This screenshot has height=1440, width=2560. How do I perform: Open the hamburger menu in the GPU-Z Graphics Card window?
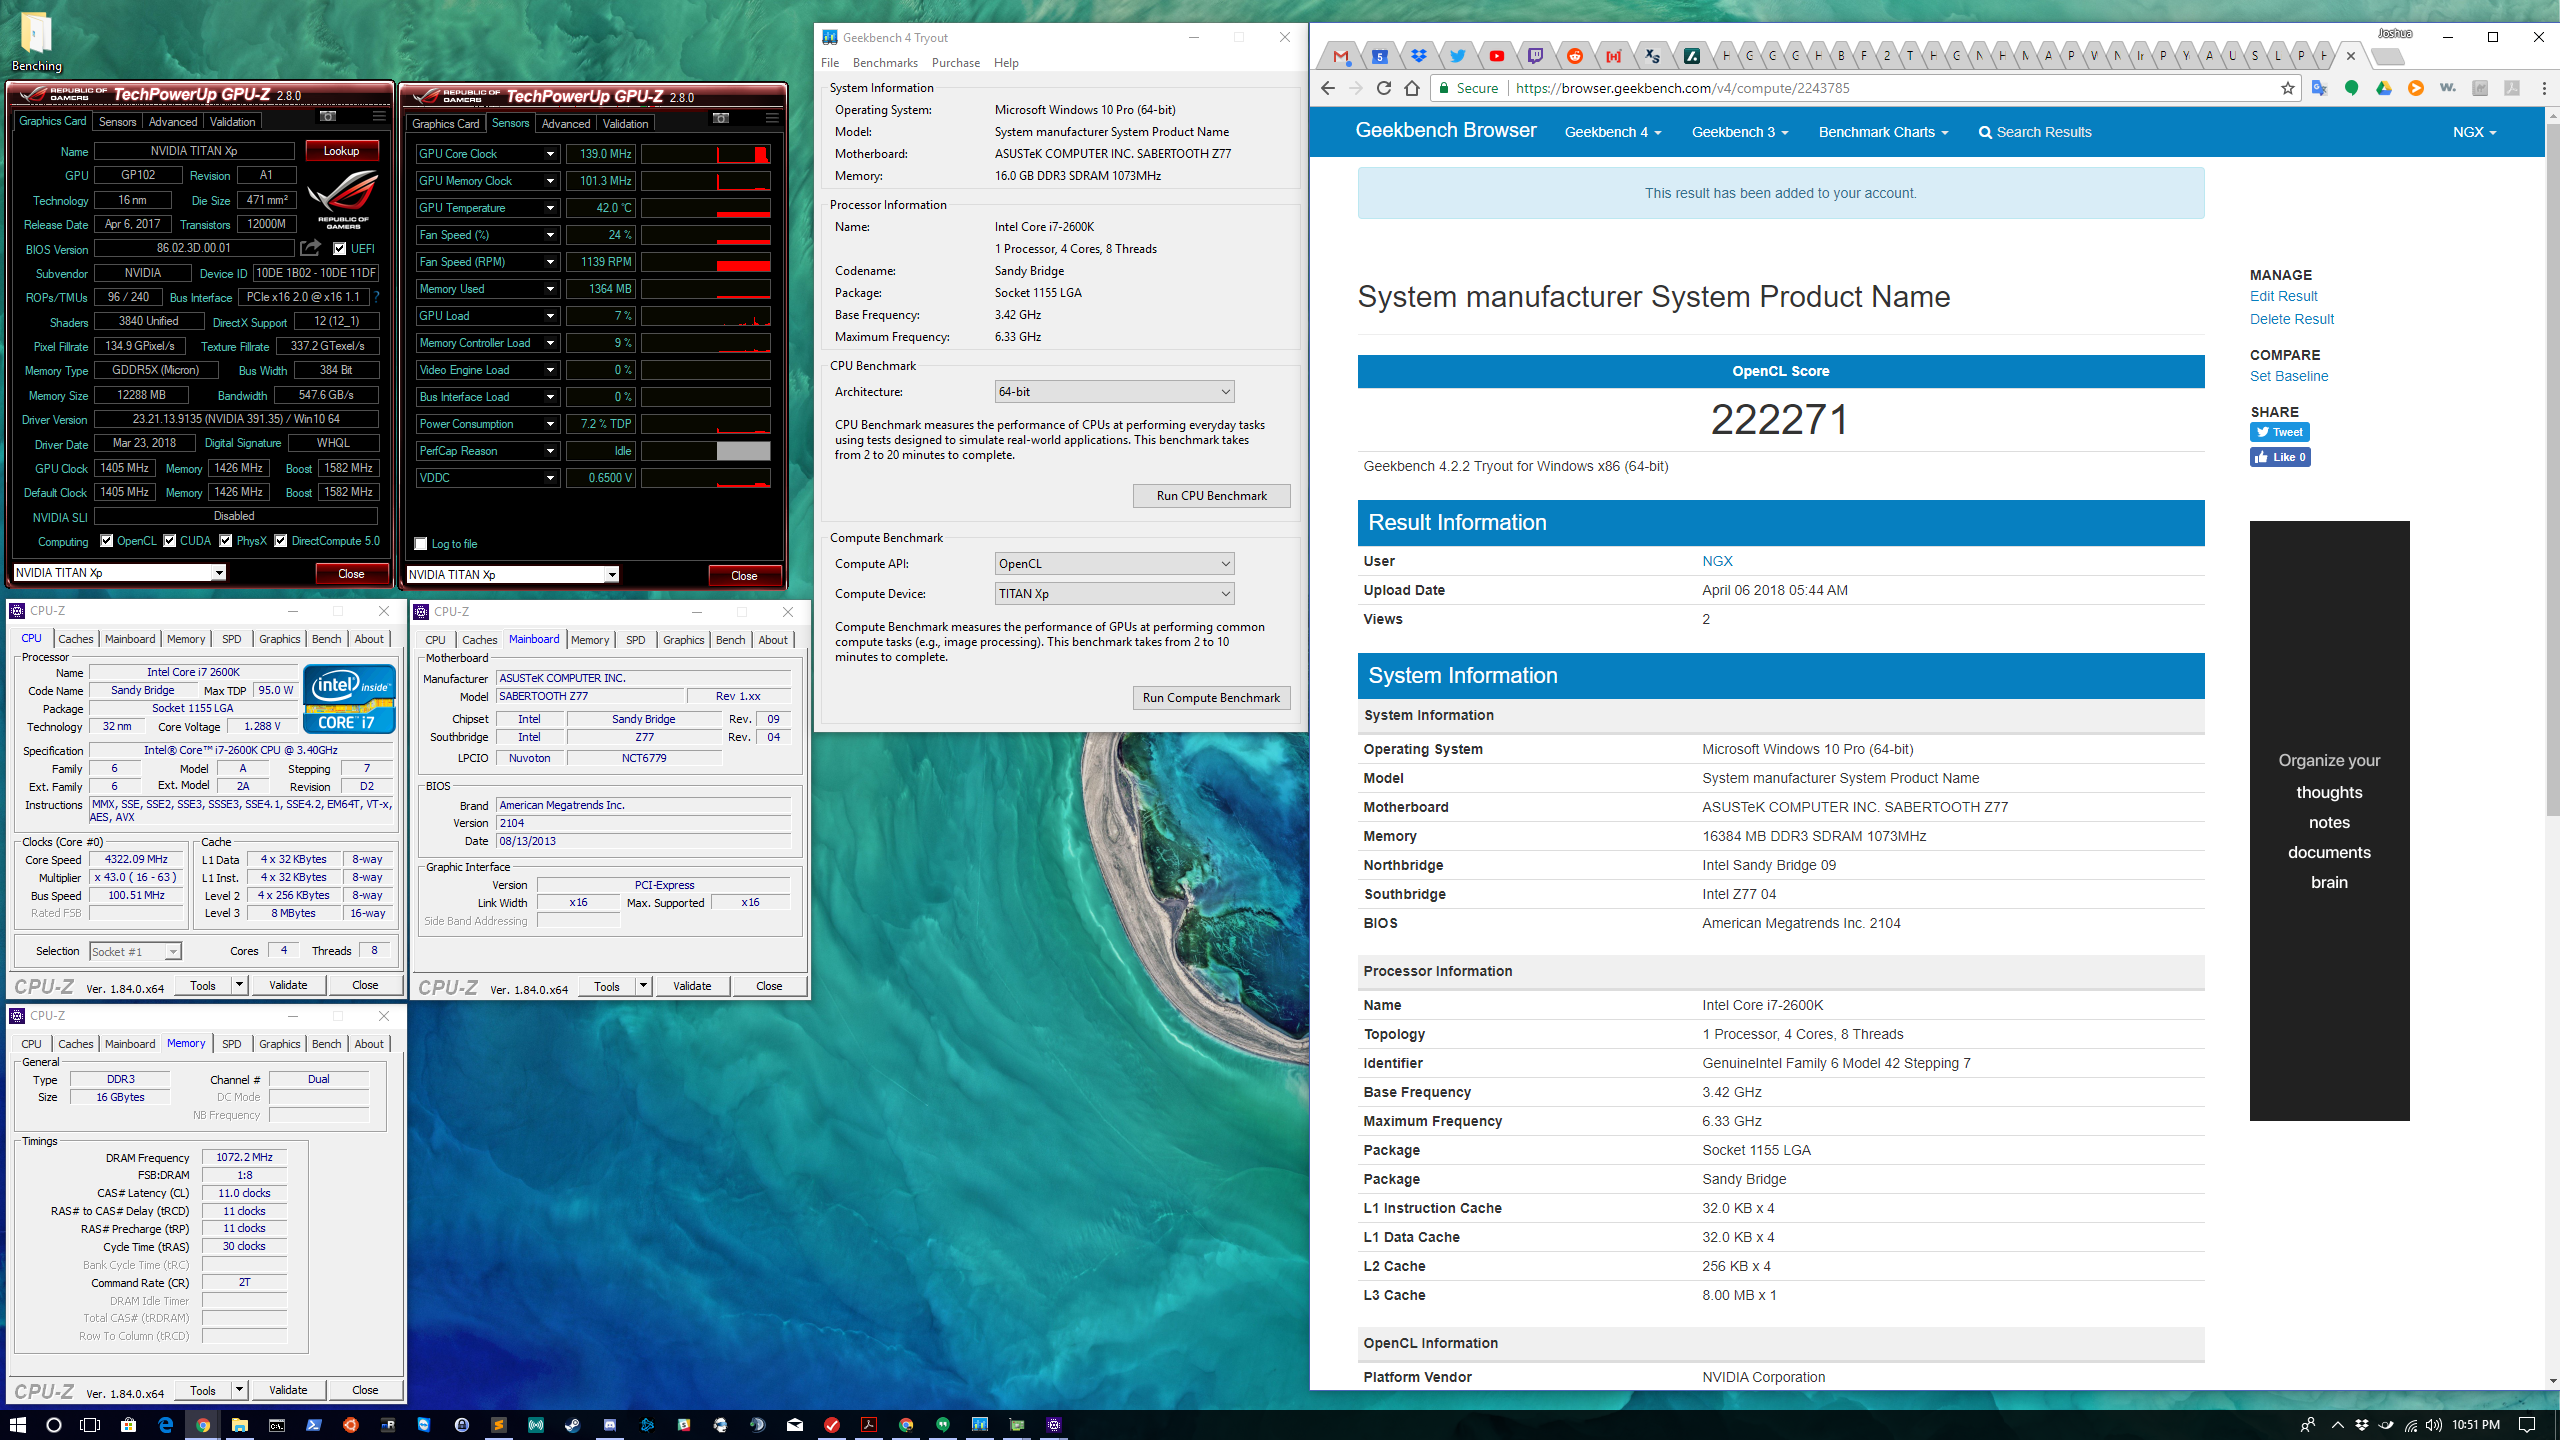click(379, 117)
